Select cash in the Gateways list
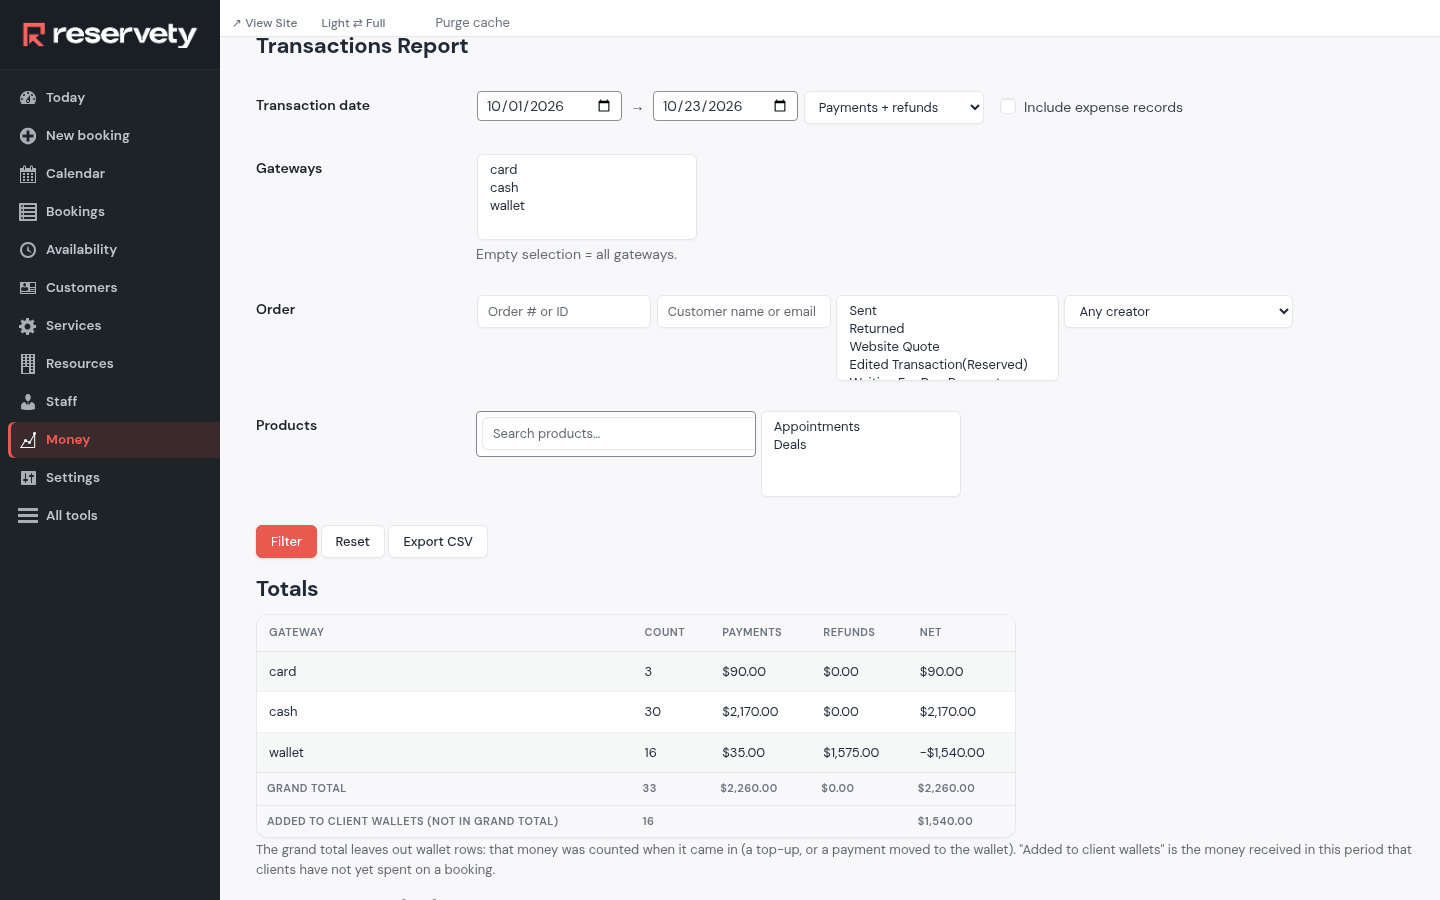This screenshot has height=900, width=1440. point(586,188)
